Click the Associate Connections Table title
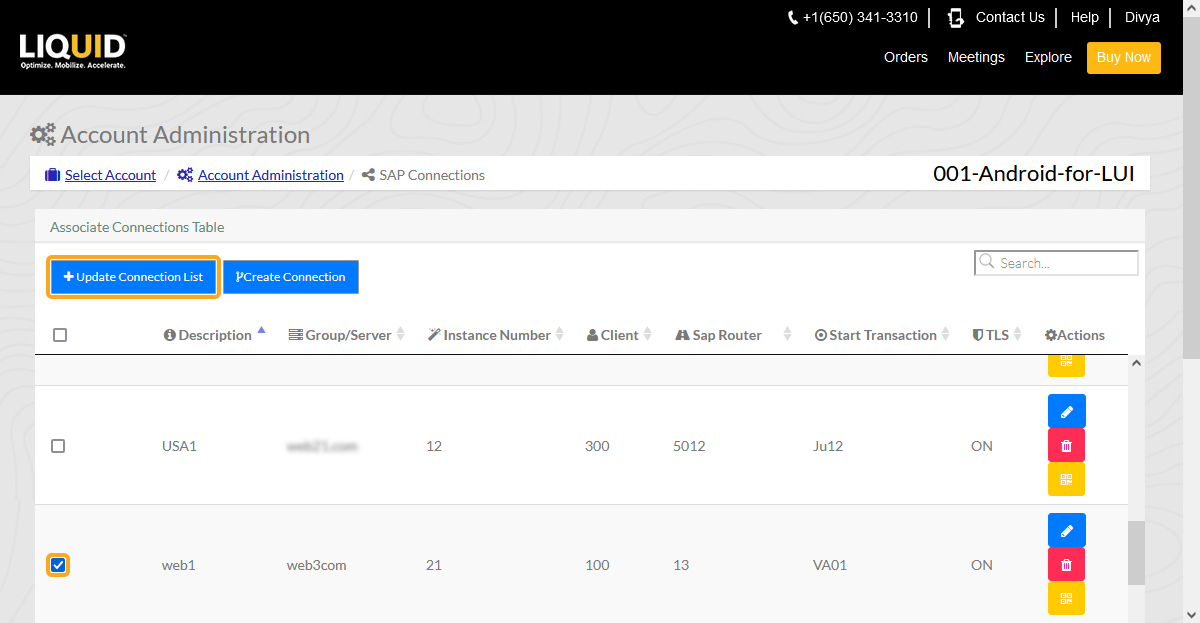Viewport: 1200px width, 623px height. point(137,227)
